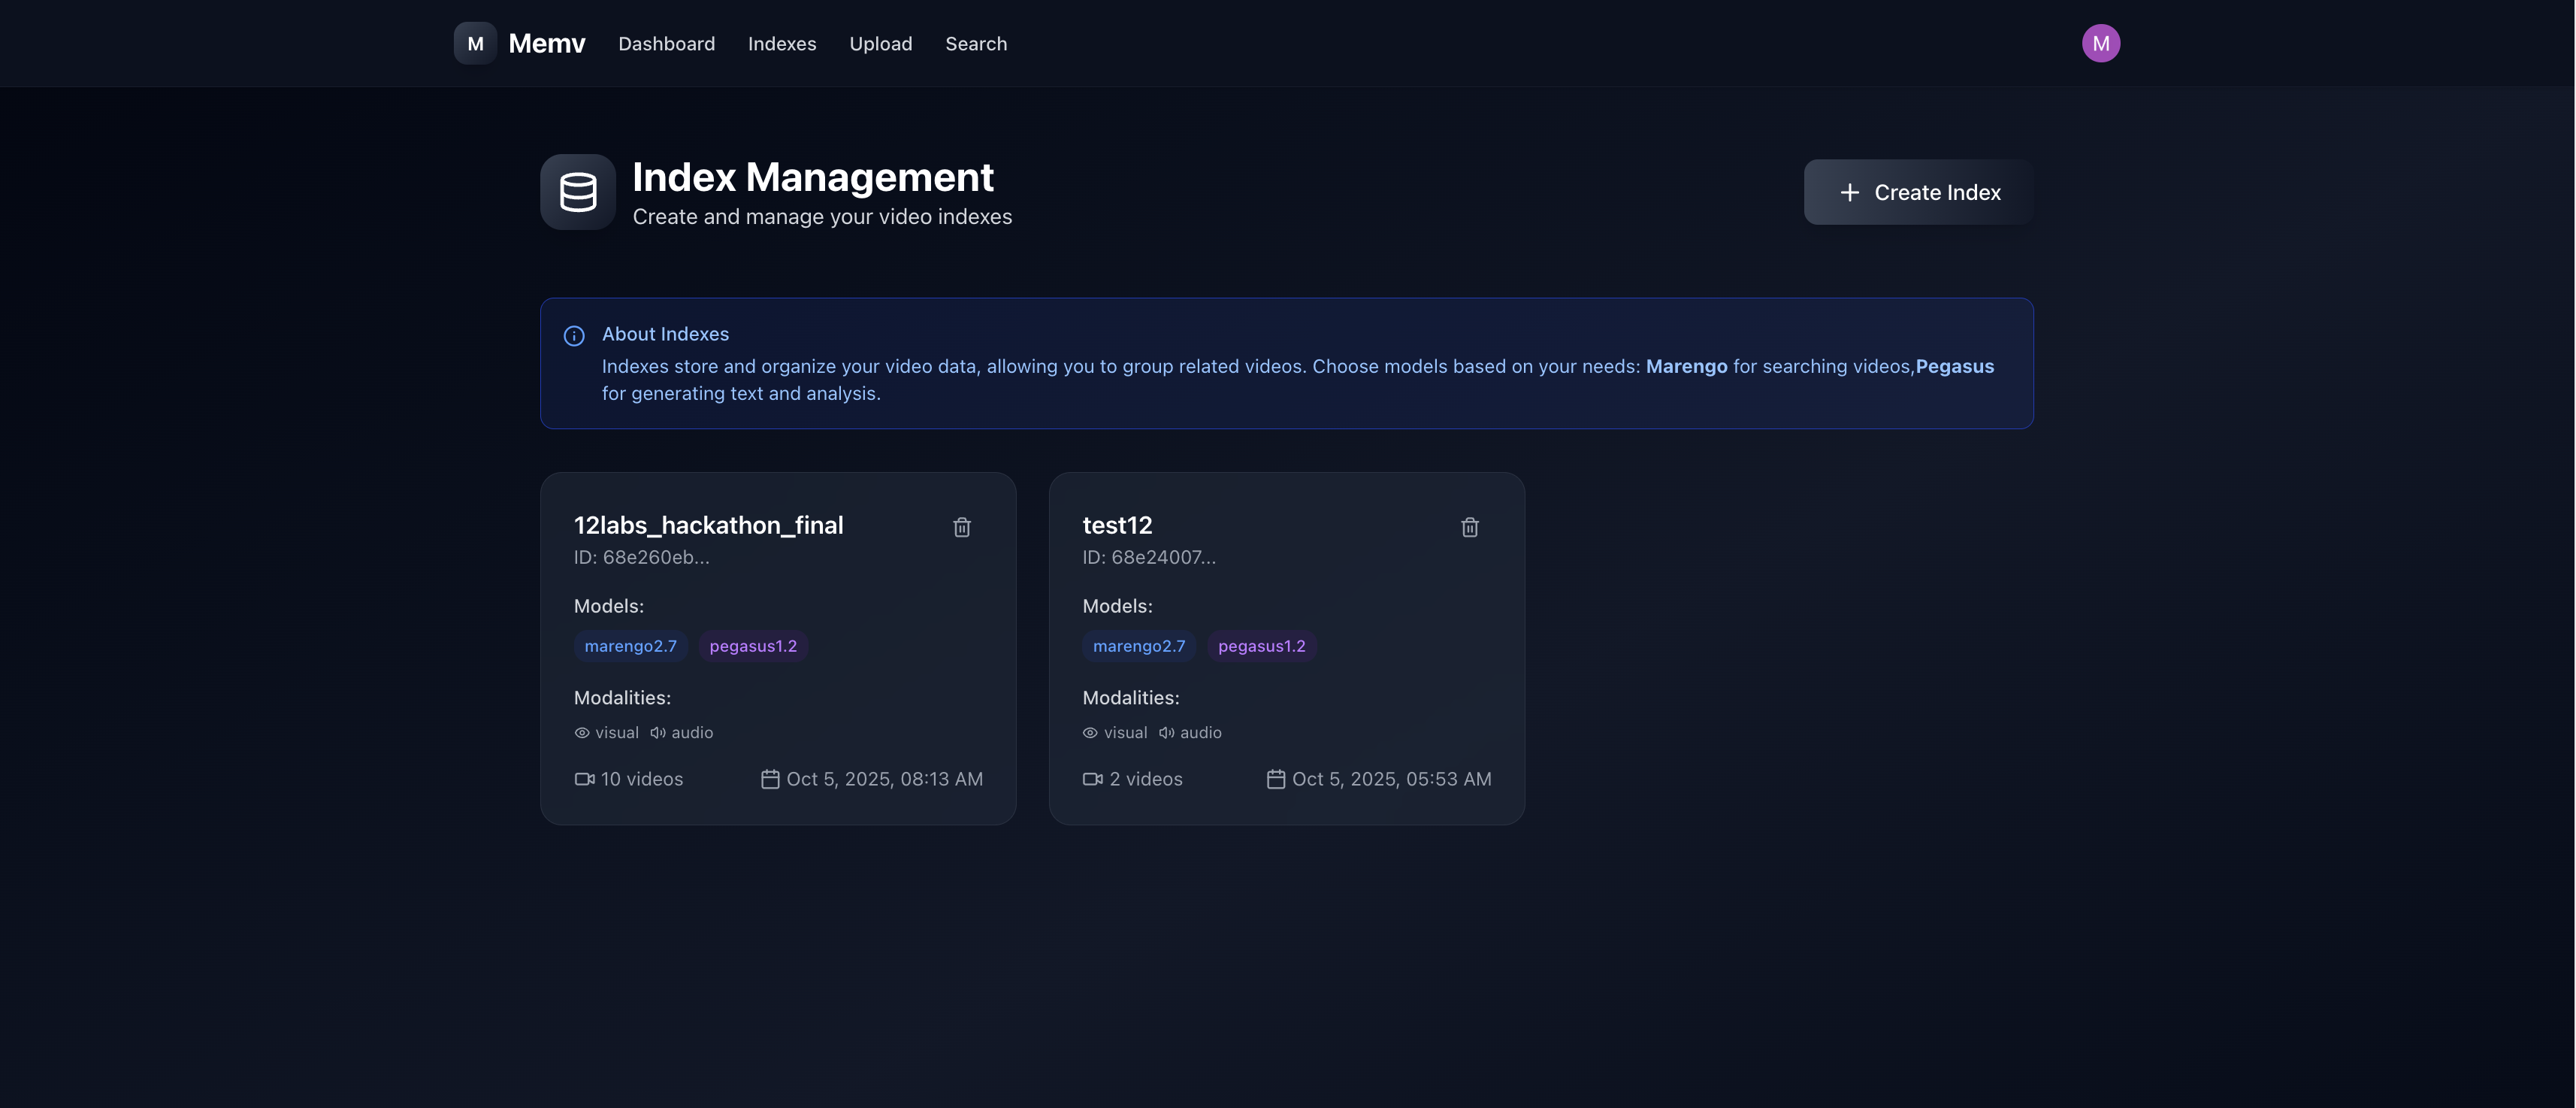
Task: Click the calendar icon by 08:13 AM date
Action: click(x=770, y=779)
